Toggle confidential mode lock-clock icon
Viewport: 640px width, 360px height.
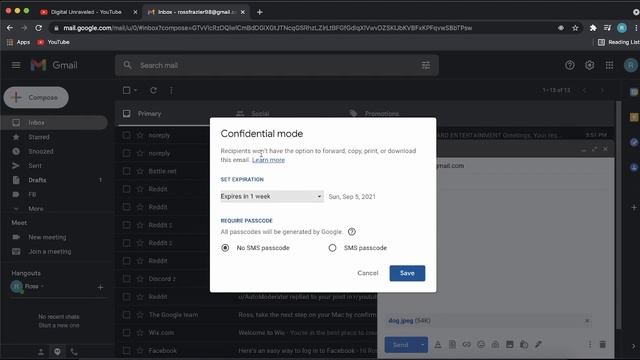pyautogui.click(x=524, y=345)
